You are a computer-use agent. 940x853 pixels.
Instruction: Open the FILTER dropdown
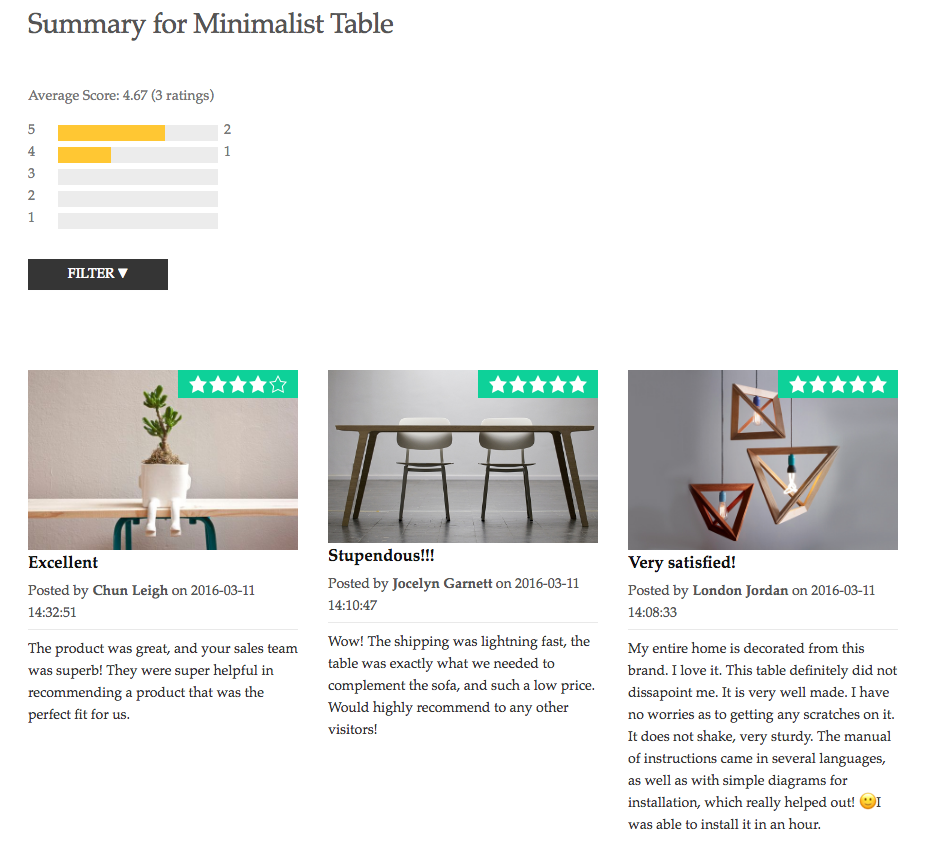coord(98,274)
